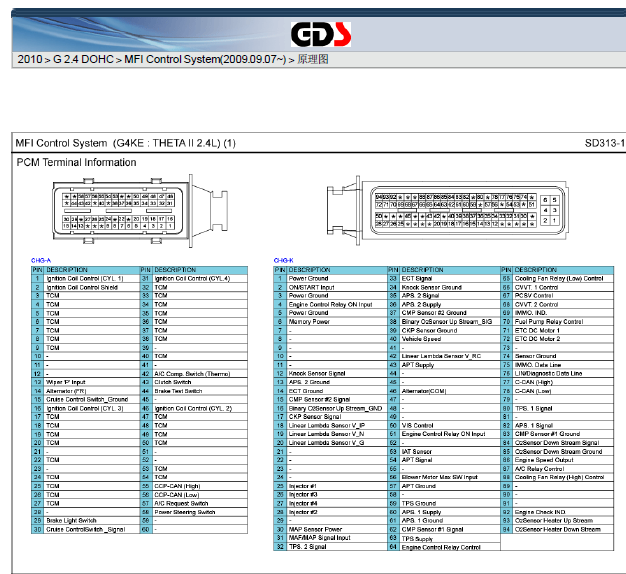626x574 pixels.
Task: Select 'CCP-CAN (Low)' cell
Action: coord(200,495)
